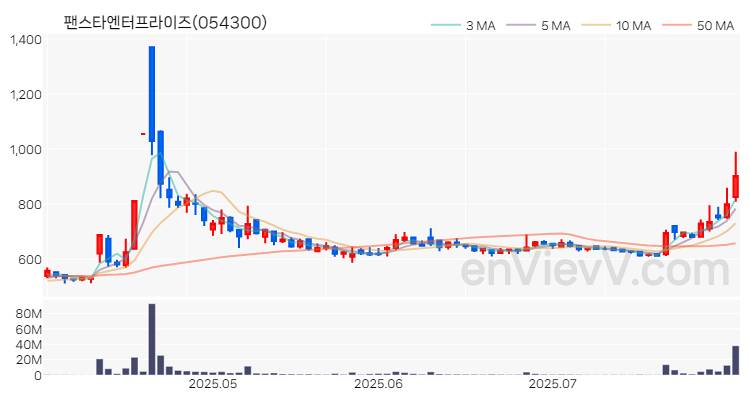This screenshot has width=750, height=400.
Task: Click the purple 5 MA legend line swatch
Action: coord(520,25)
